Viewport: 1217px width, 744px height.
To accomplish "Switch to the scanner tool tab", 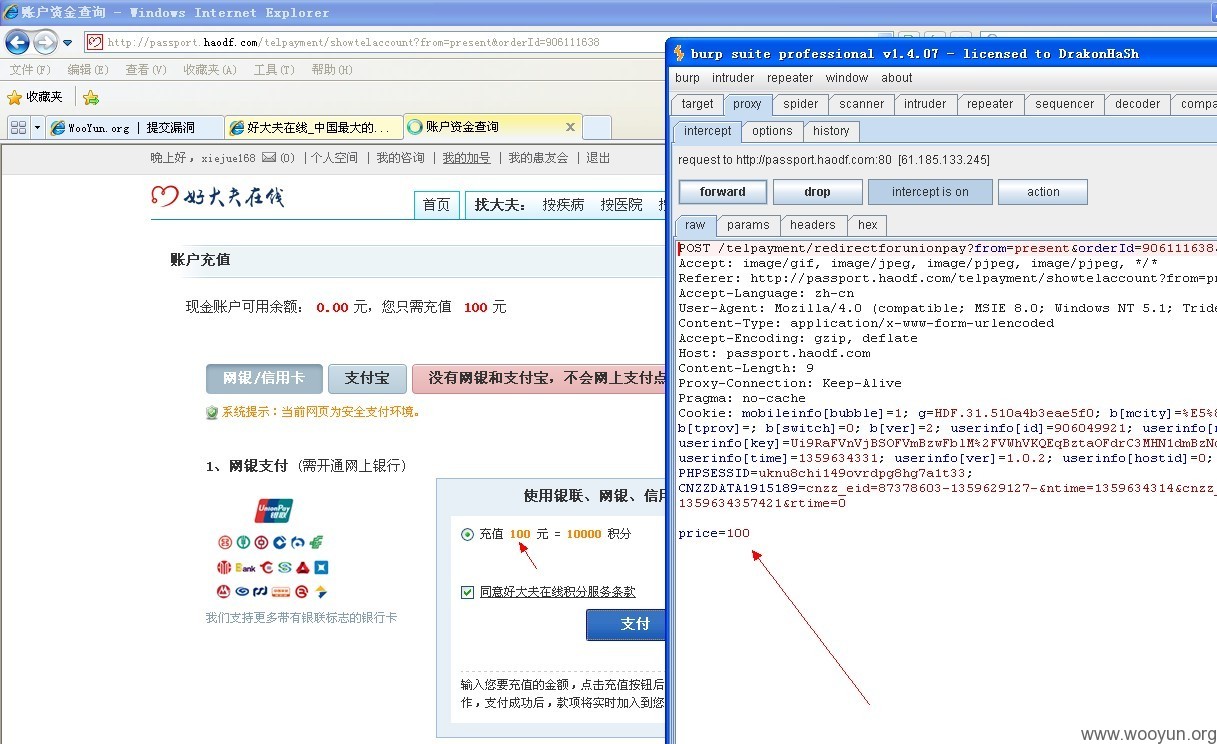I will [861, 104].
